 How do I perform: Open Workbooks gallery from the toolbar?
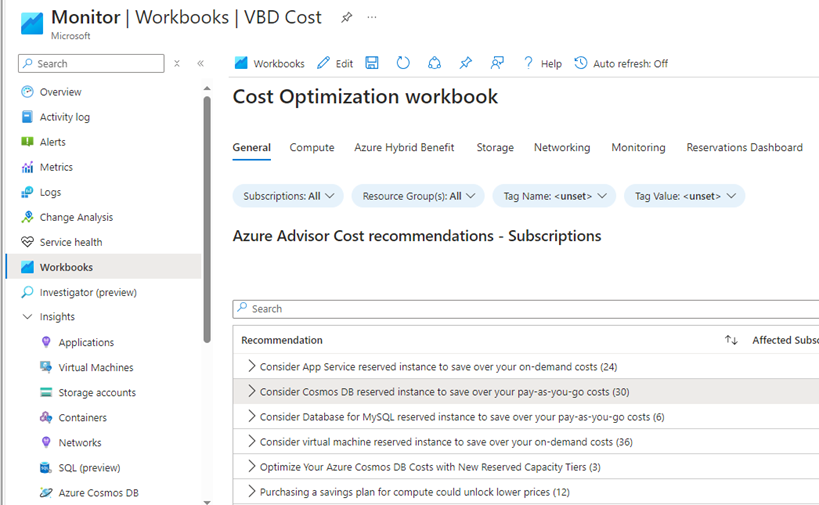[270, 64]
